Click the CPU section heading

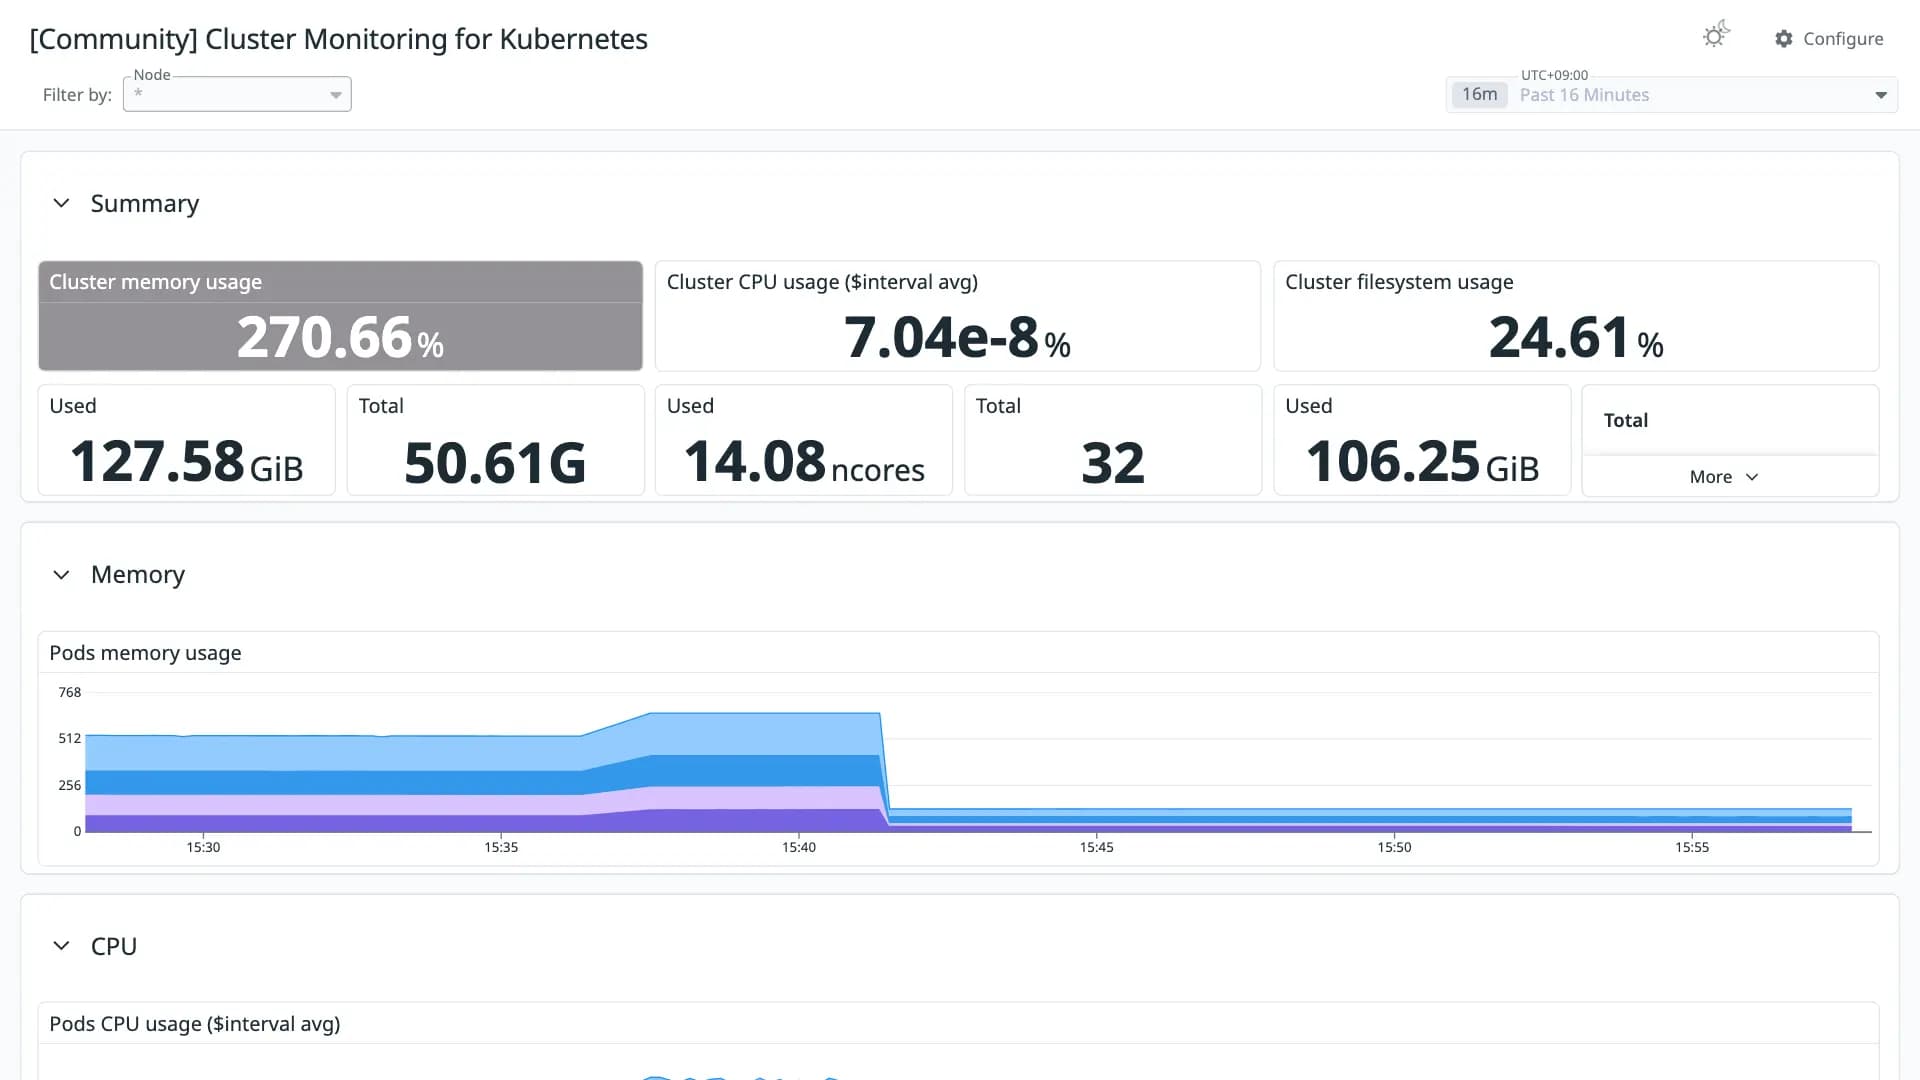114,946
